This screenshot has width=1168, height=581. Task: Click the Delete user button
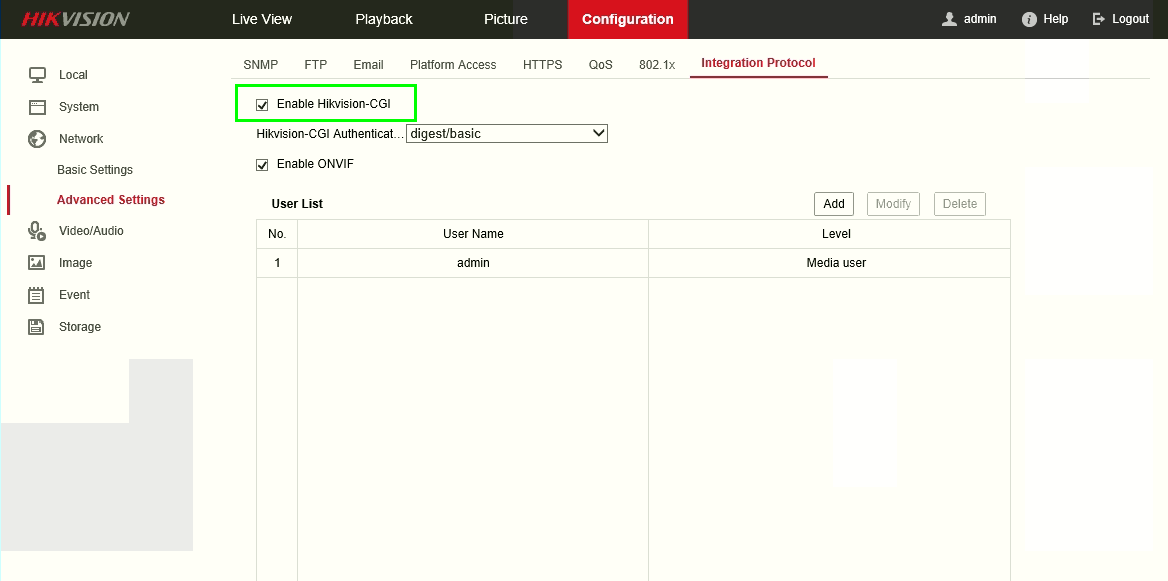click(959, 203)
